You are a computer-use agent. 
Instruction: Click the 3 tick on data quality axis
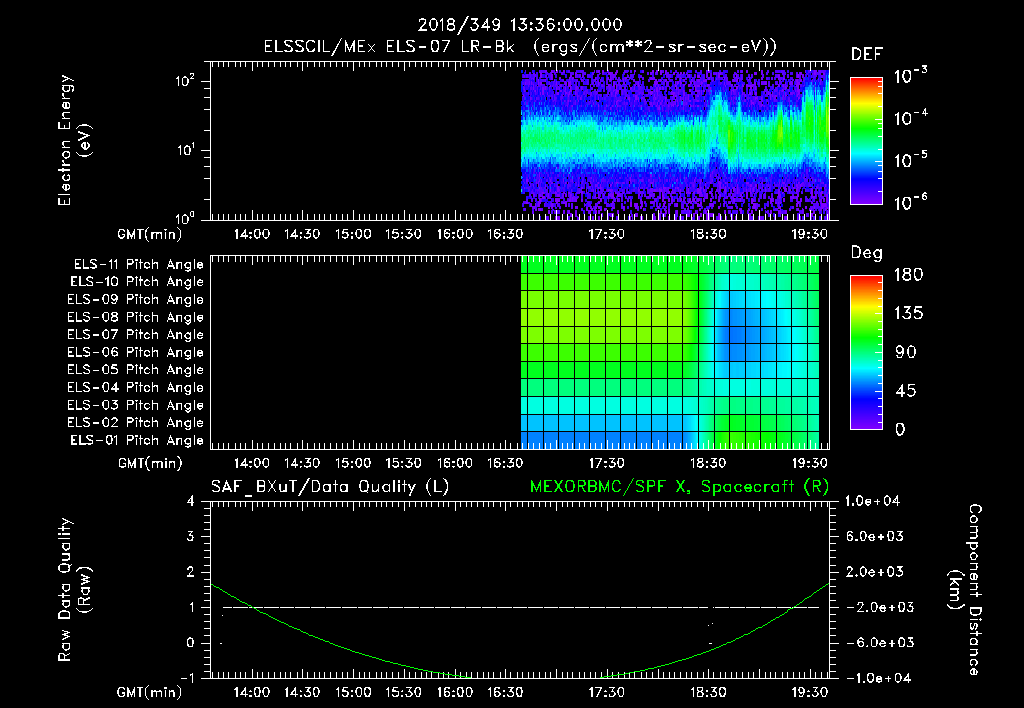point(191,536)
